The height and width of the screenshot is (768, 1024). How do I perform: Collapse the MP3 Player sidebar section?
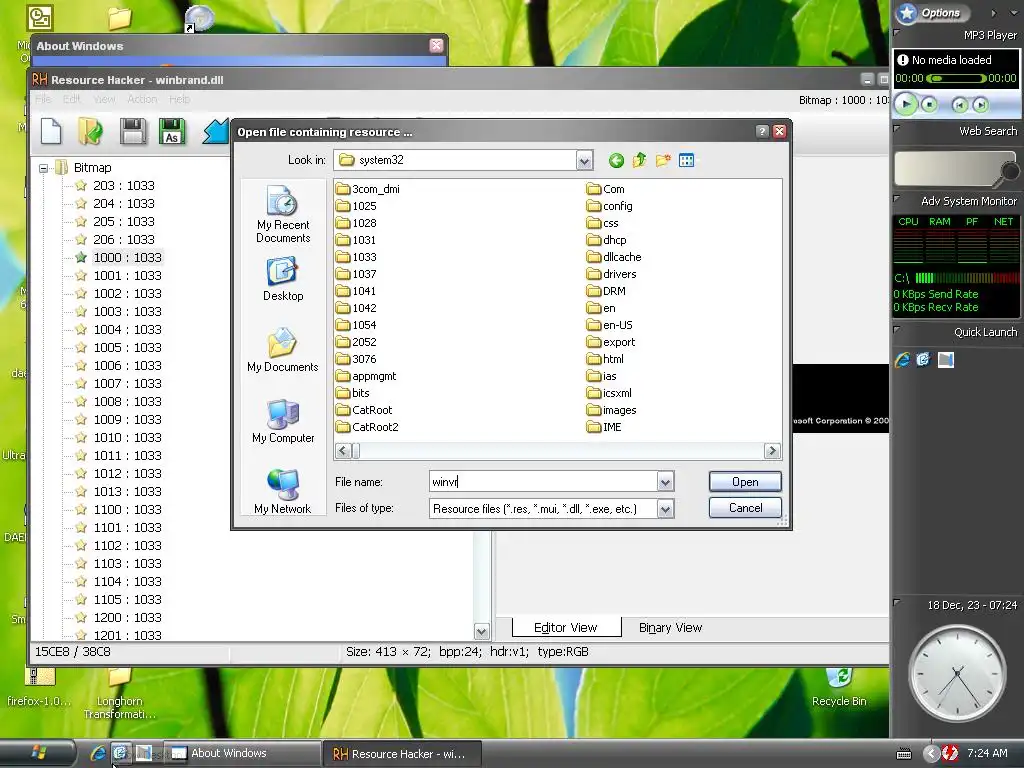pyautogui.click(x=897, y=33)
